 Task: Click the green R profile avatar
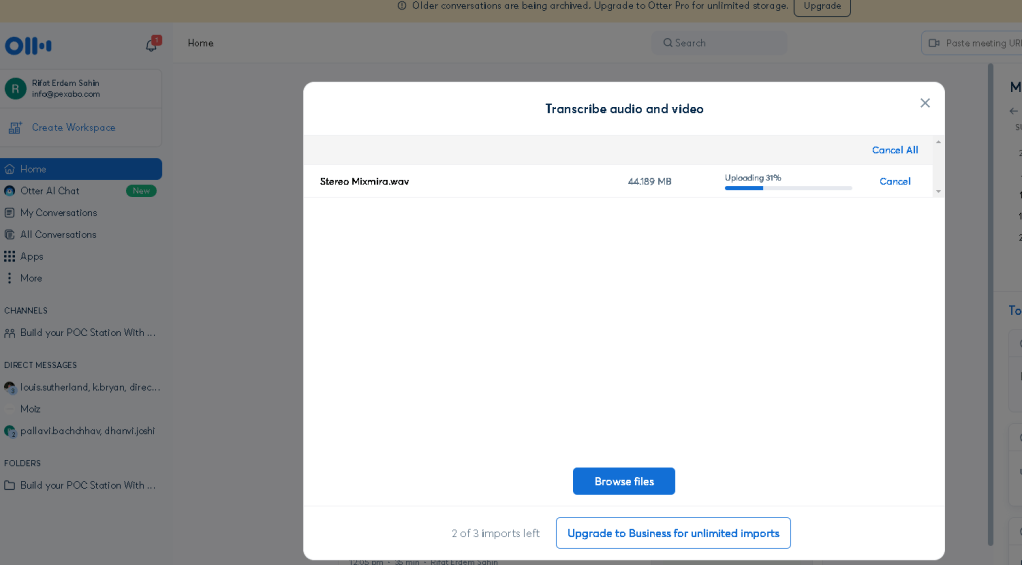(x=15, y=88)
